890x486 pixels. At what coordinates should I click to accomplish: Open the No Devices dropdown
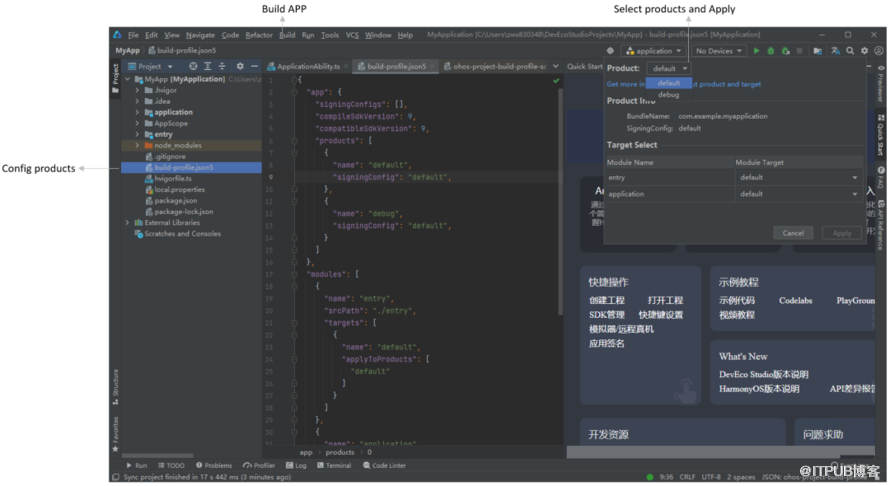click(x=719, y=51)
